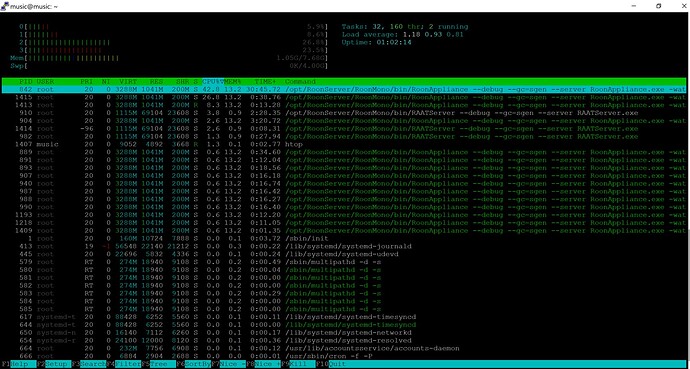Open the F6 SortBy selector
Screen dimensions: 690x369
click(x=194, y=364)
